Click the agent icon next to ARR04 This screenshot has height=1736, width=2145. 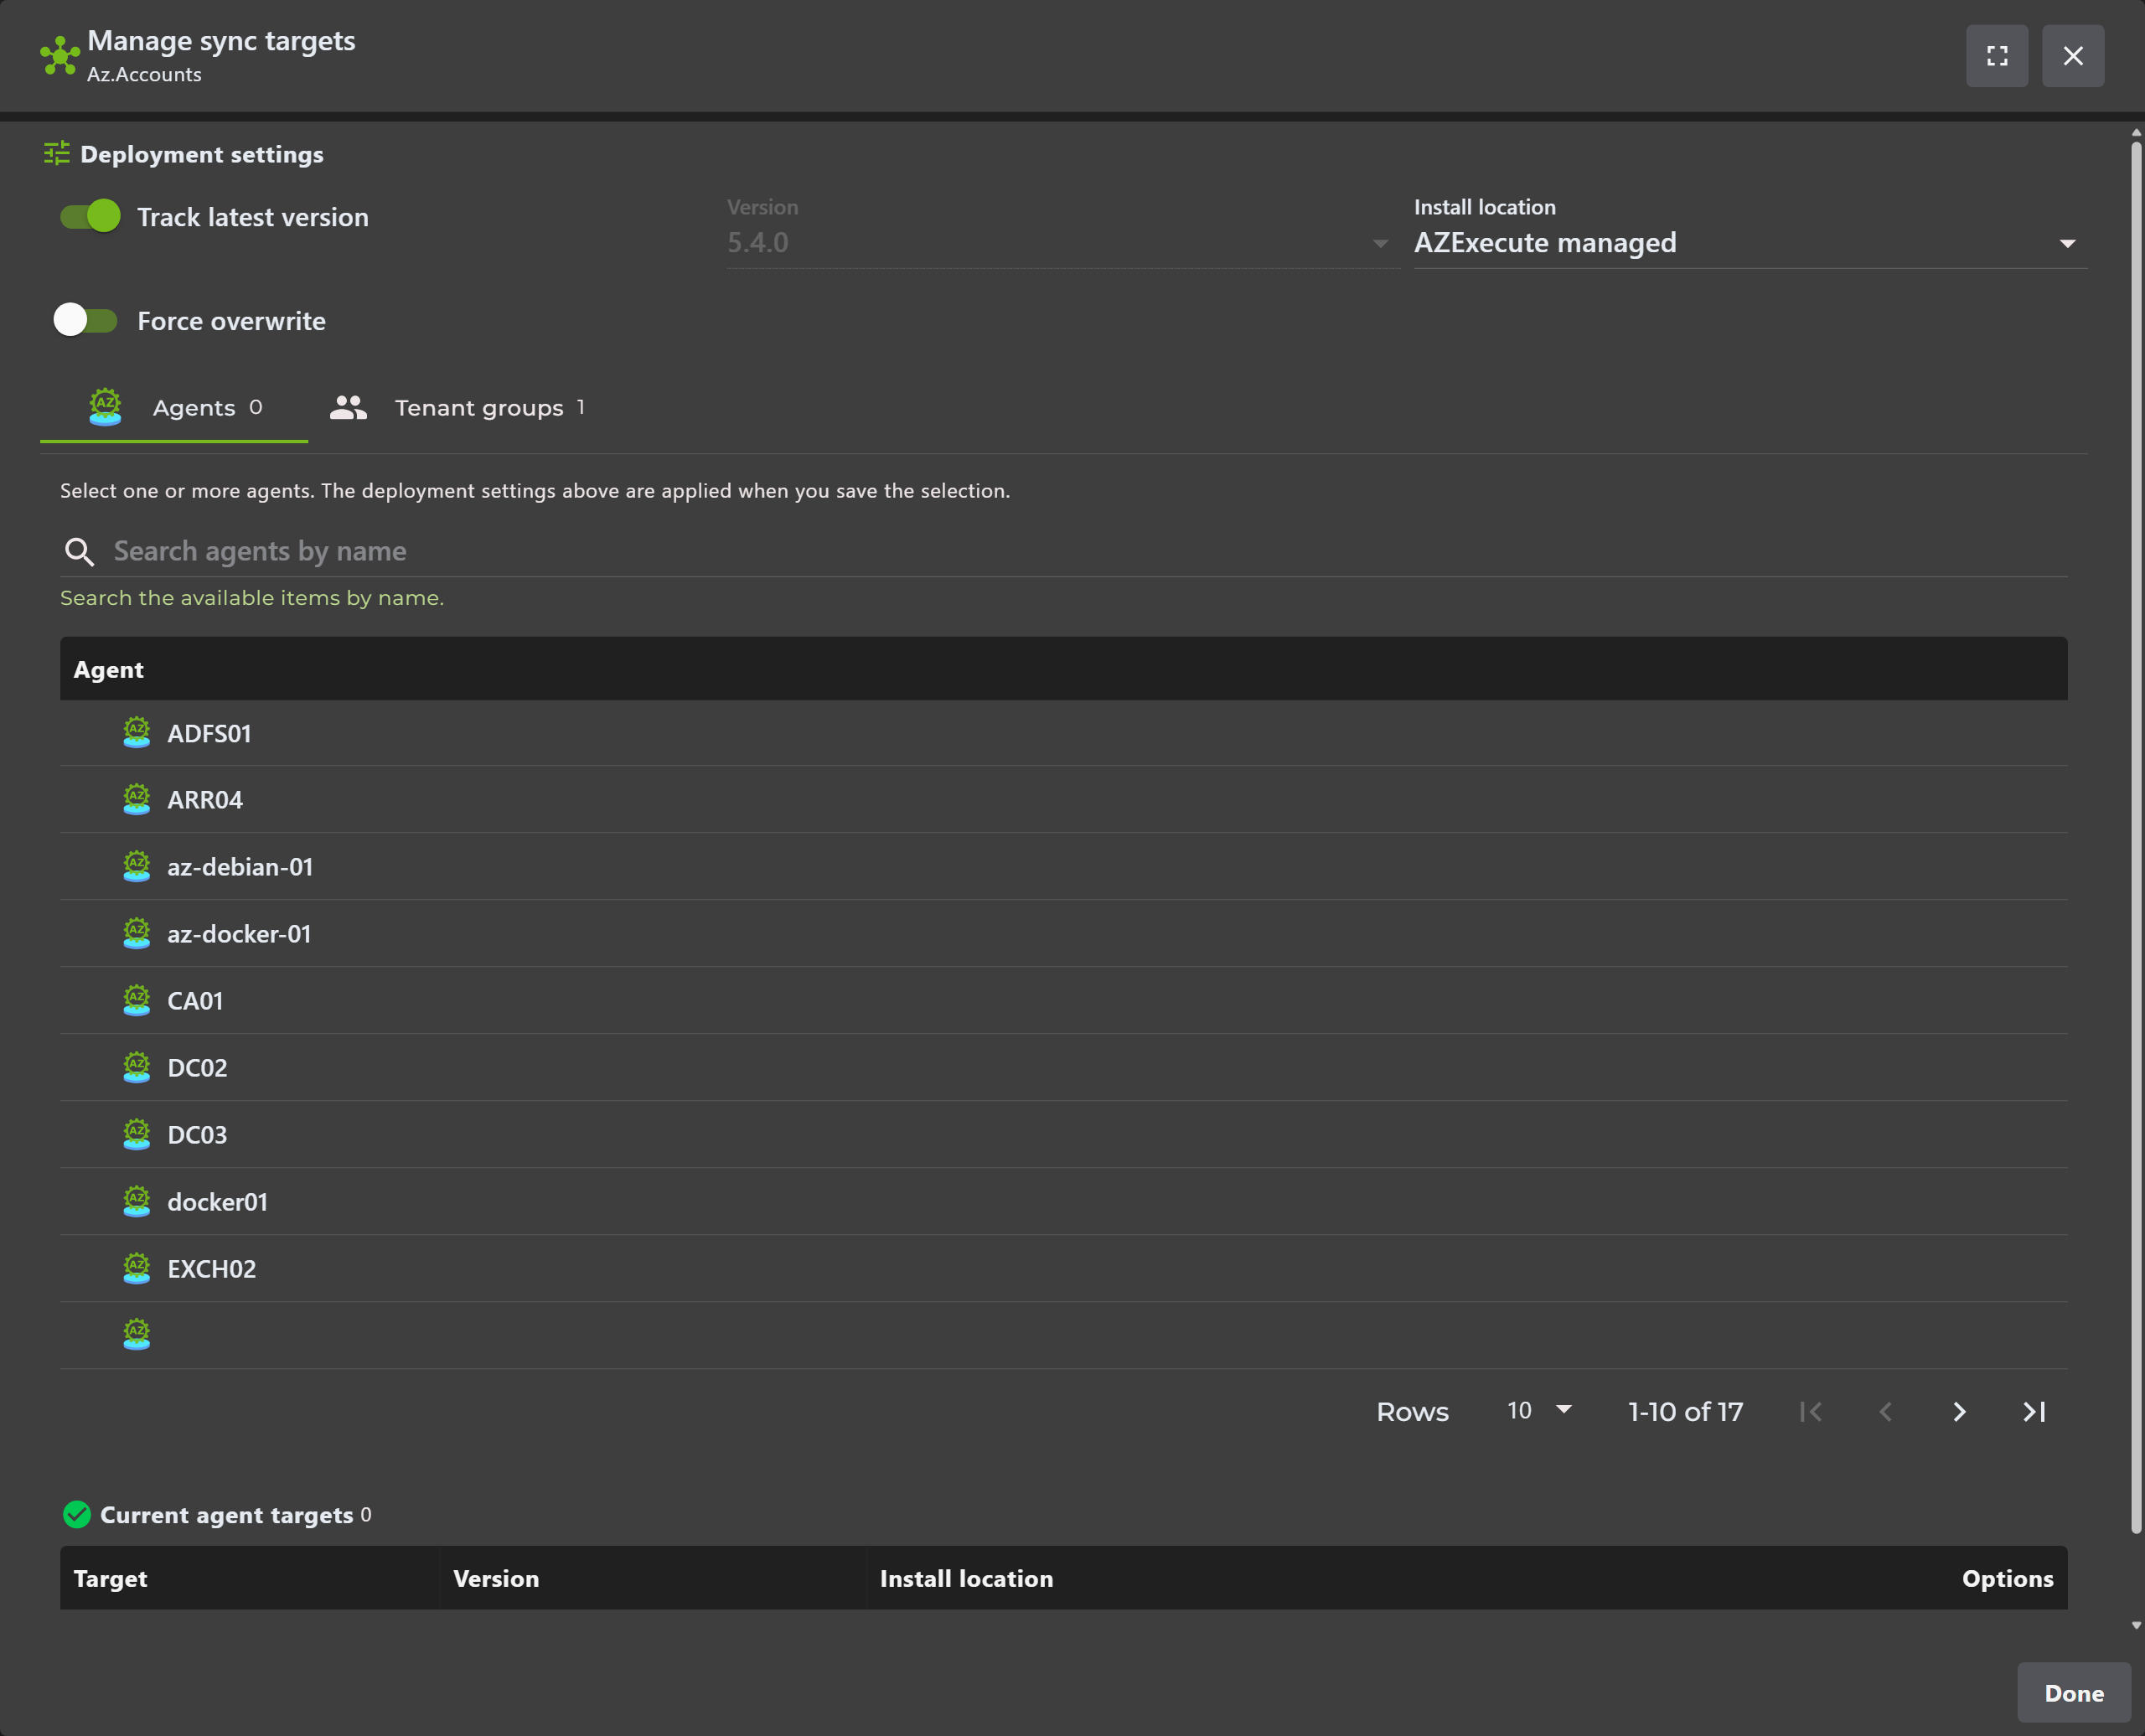(x=137, y=799)
